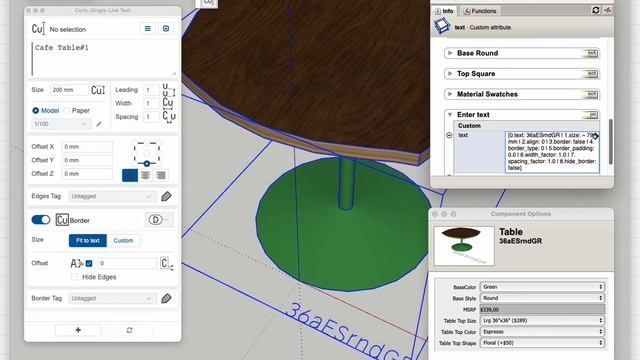Align text right
Image resolution: width=640 pixels, height=360 pixels.
(x=161, y=175)
